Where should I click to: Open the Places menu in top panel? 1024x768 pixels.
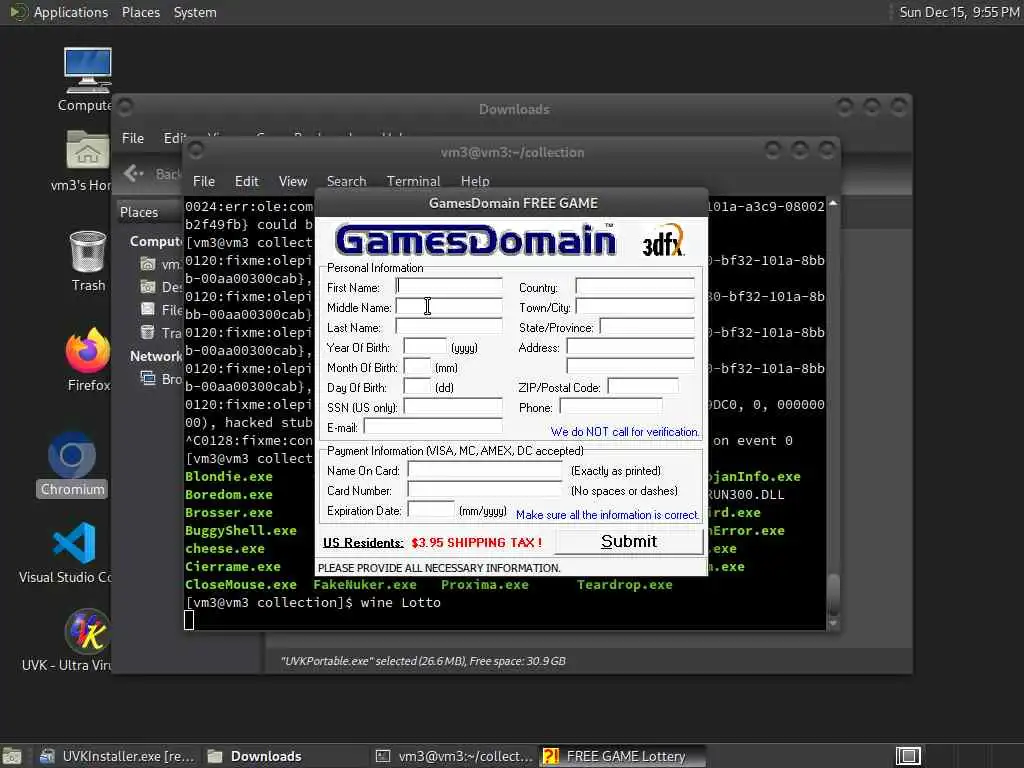coord(140,12)
